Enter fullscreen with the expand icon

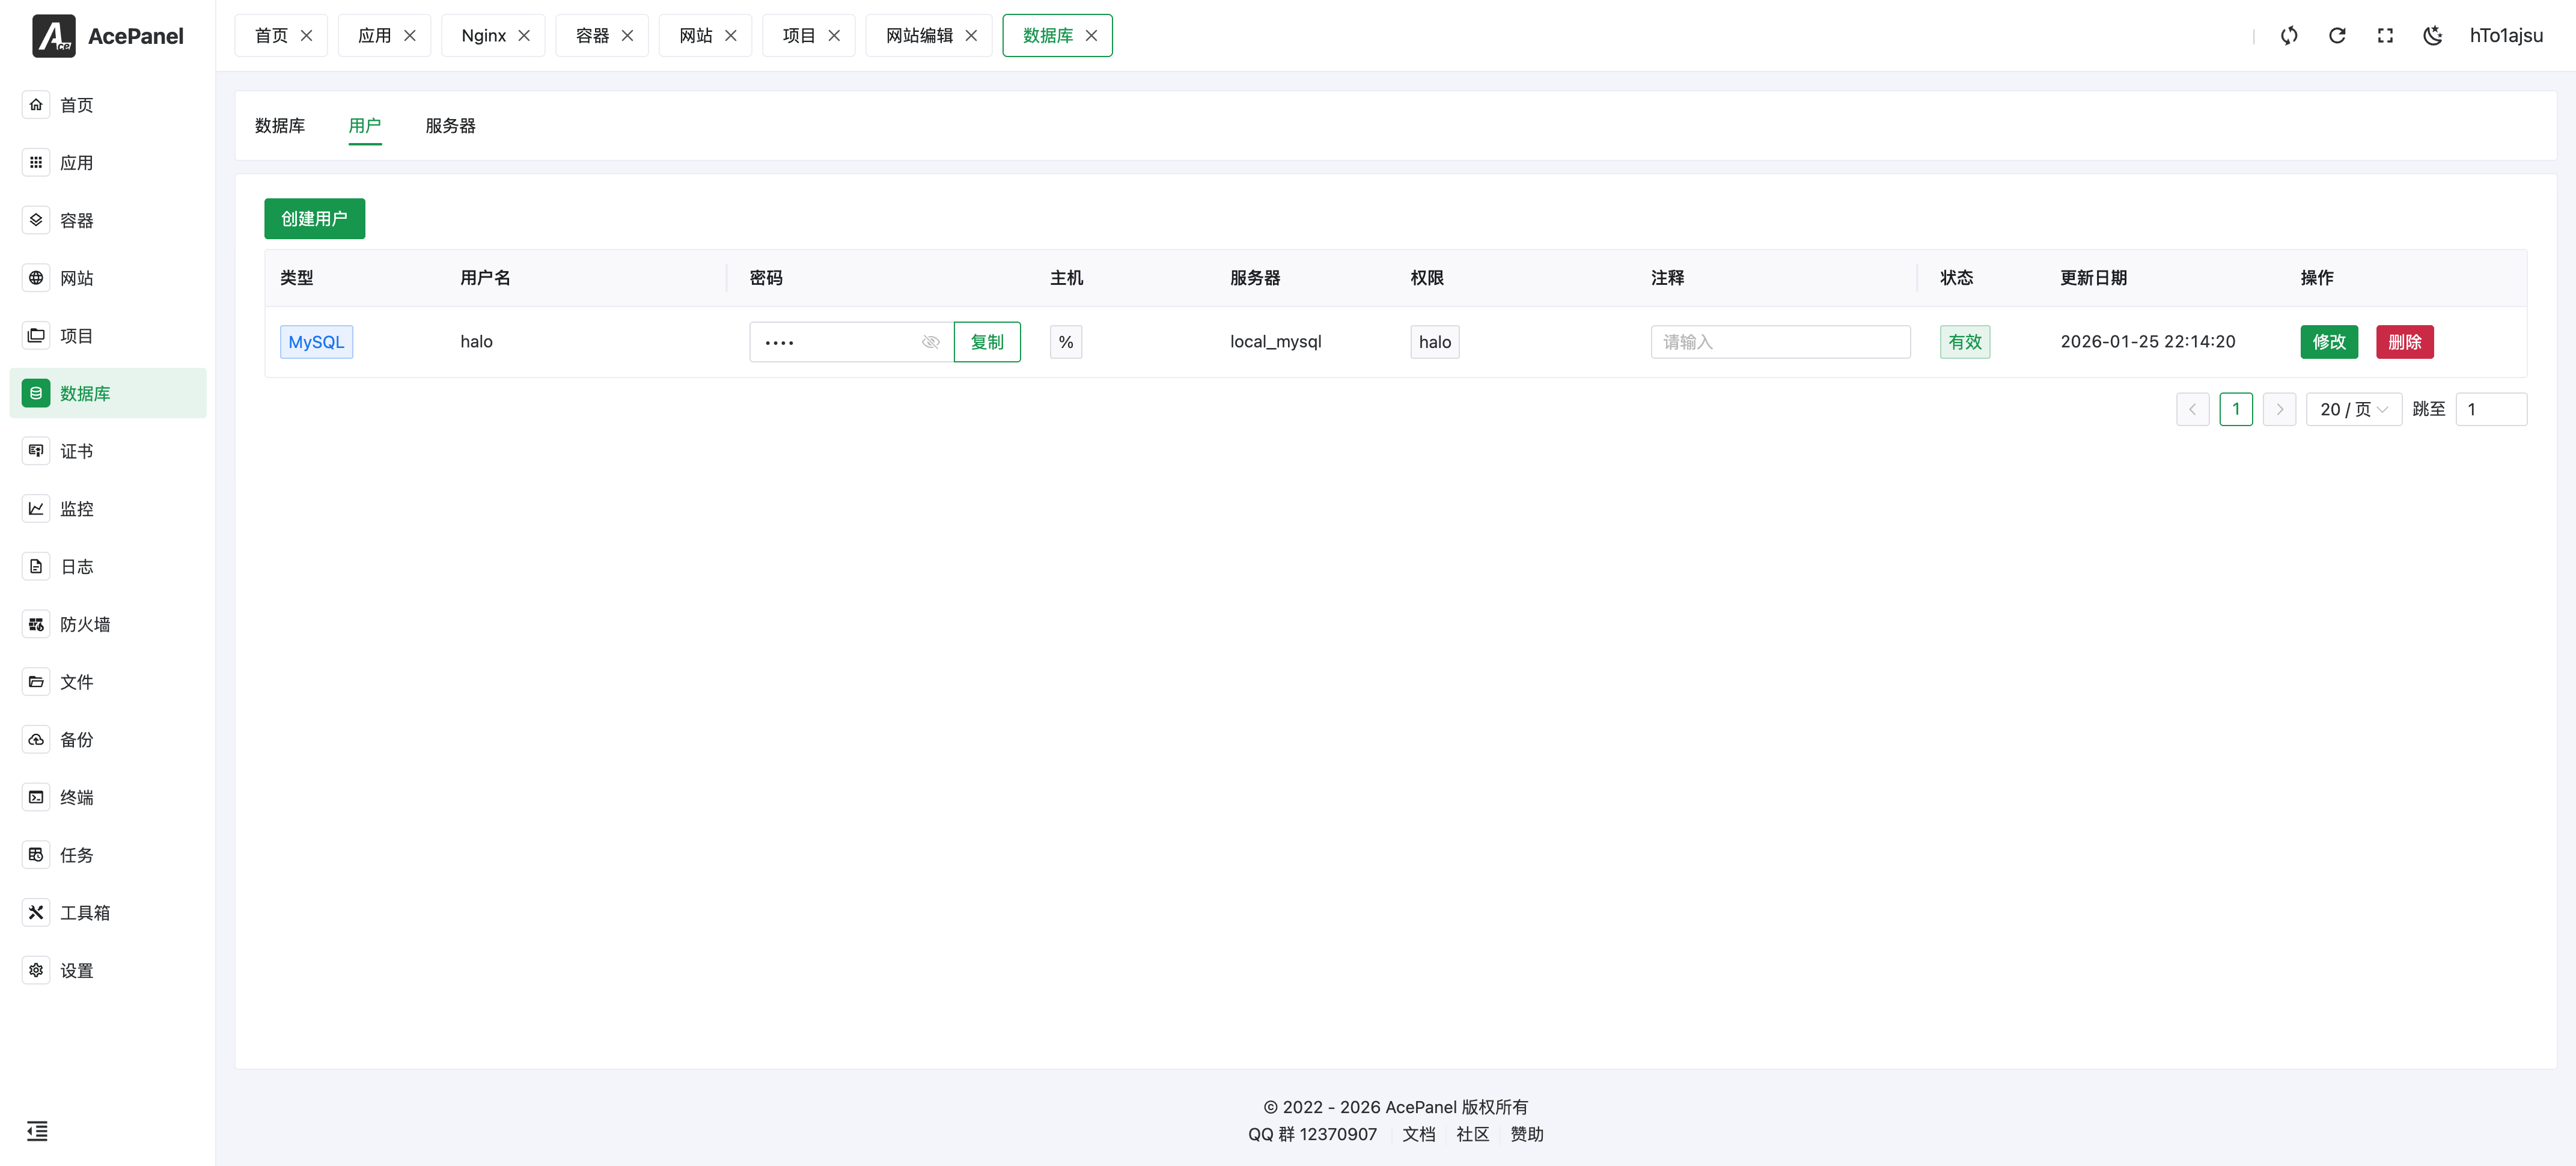pyautogui.click(x=2385, y=35)
